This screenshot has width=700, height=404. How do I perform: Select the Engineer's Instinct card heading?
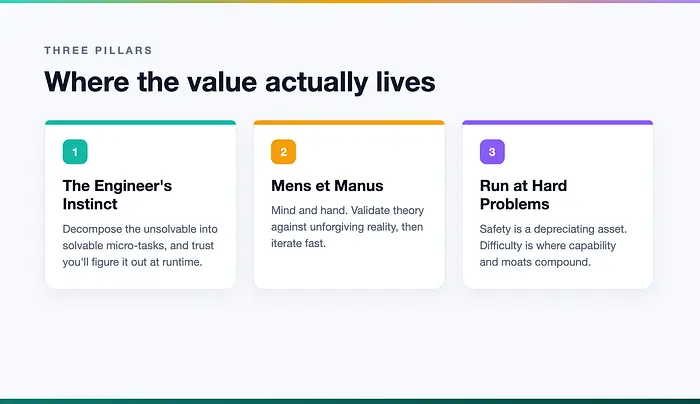[x=117, y=195]
